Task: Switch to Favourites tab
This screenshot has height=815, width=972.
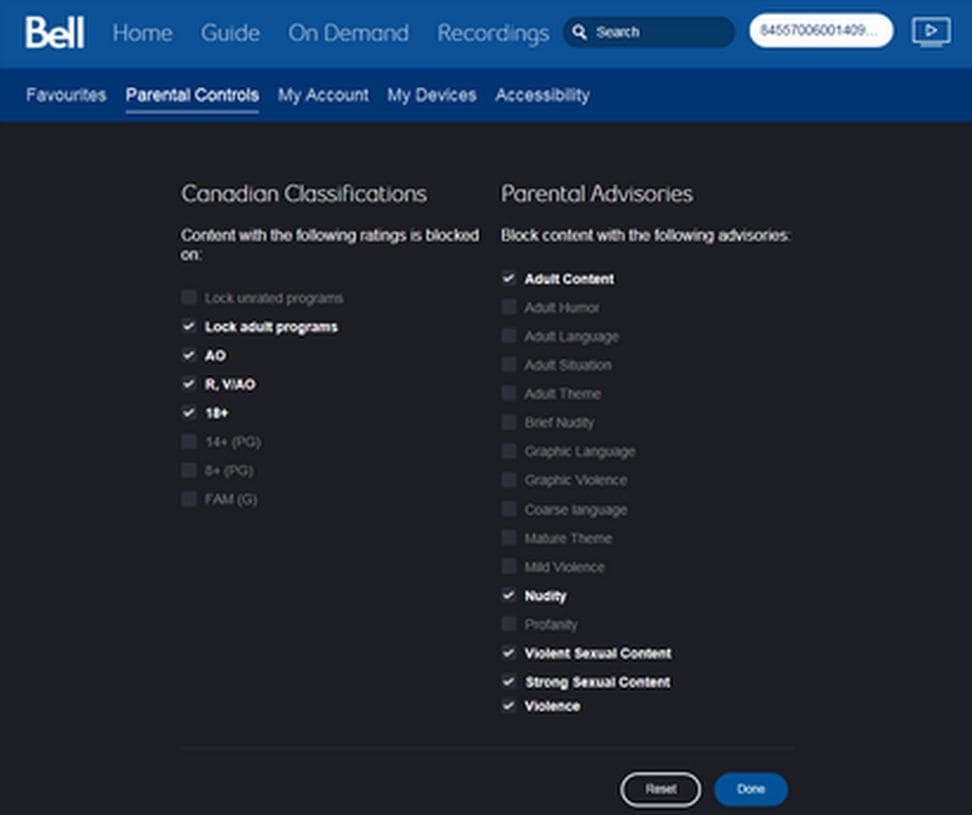Action: click(x=66, y=95)
